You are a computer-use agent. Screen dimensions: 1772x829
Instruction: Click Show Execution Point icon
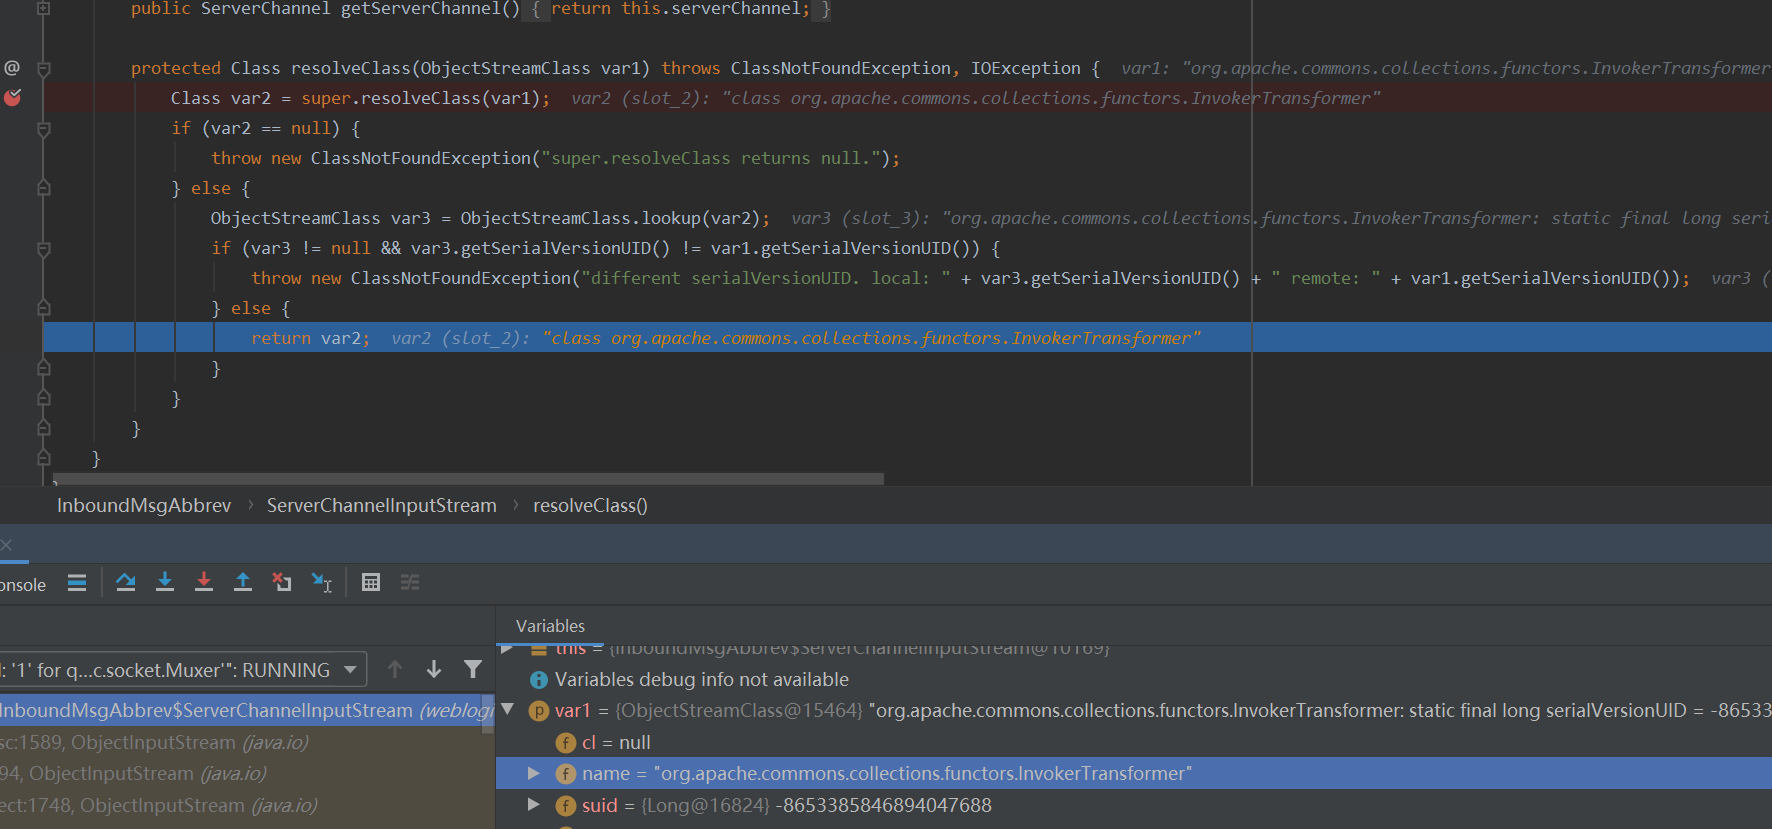(x=77, y=583)
